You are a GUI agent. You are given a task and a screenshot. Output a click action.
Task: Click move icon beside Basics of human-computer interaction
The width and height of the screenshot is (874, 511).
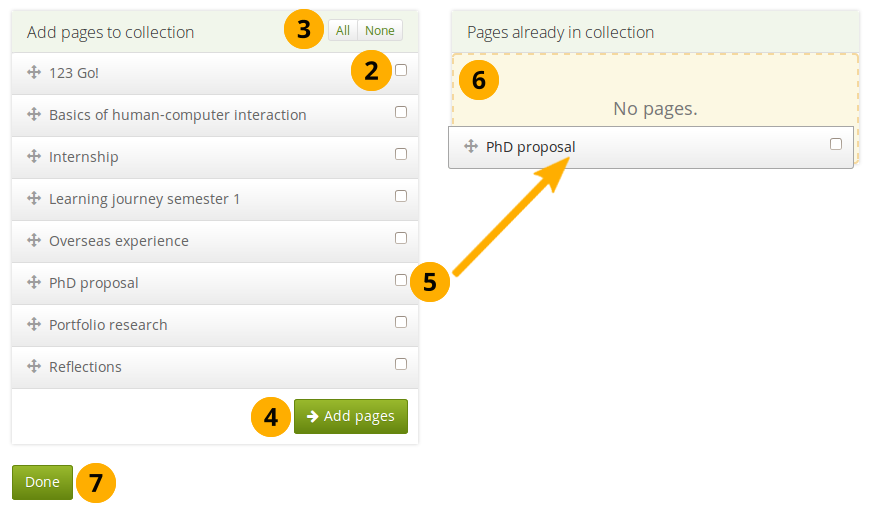point(33,115)
